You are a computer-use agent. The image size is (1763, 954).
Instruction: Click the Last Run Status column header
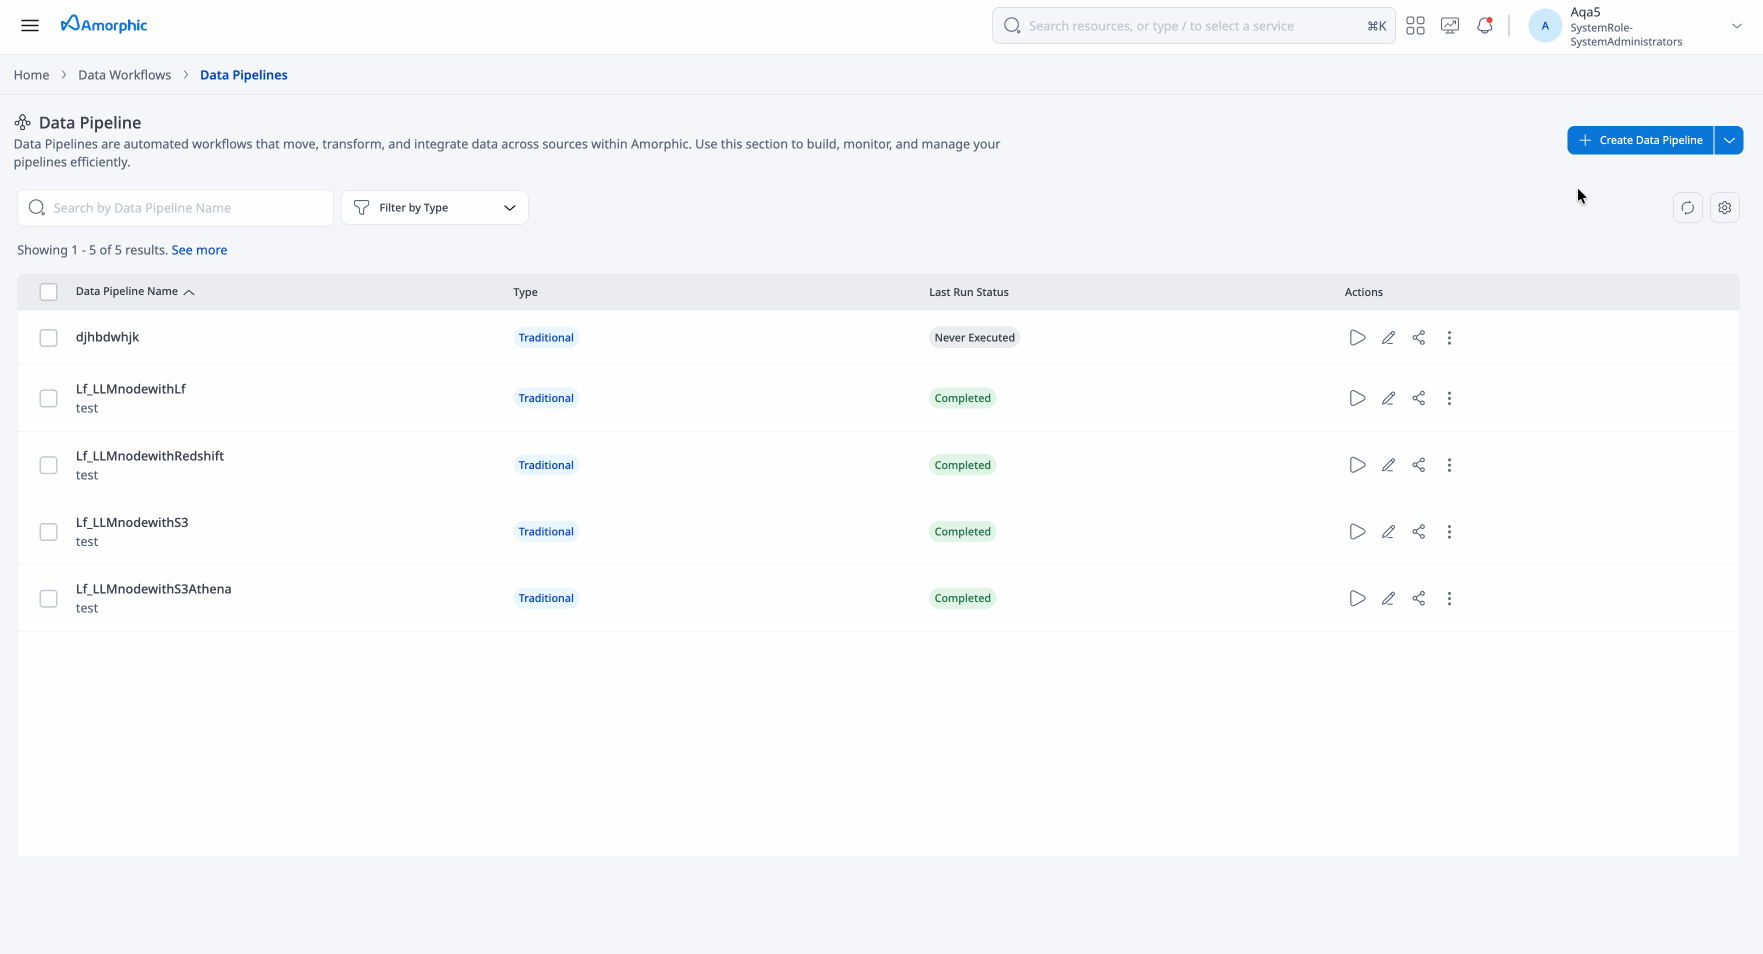(969, 292)
